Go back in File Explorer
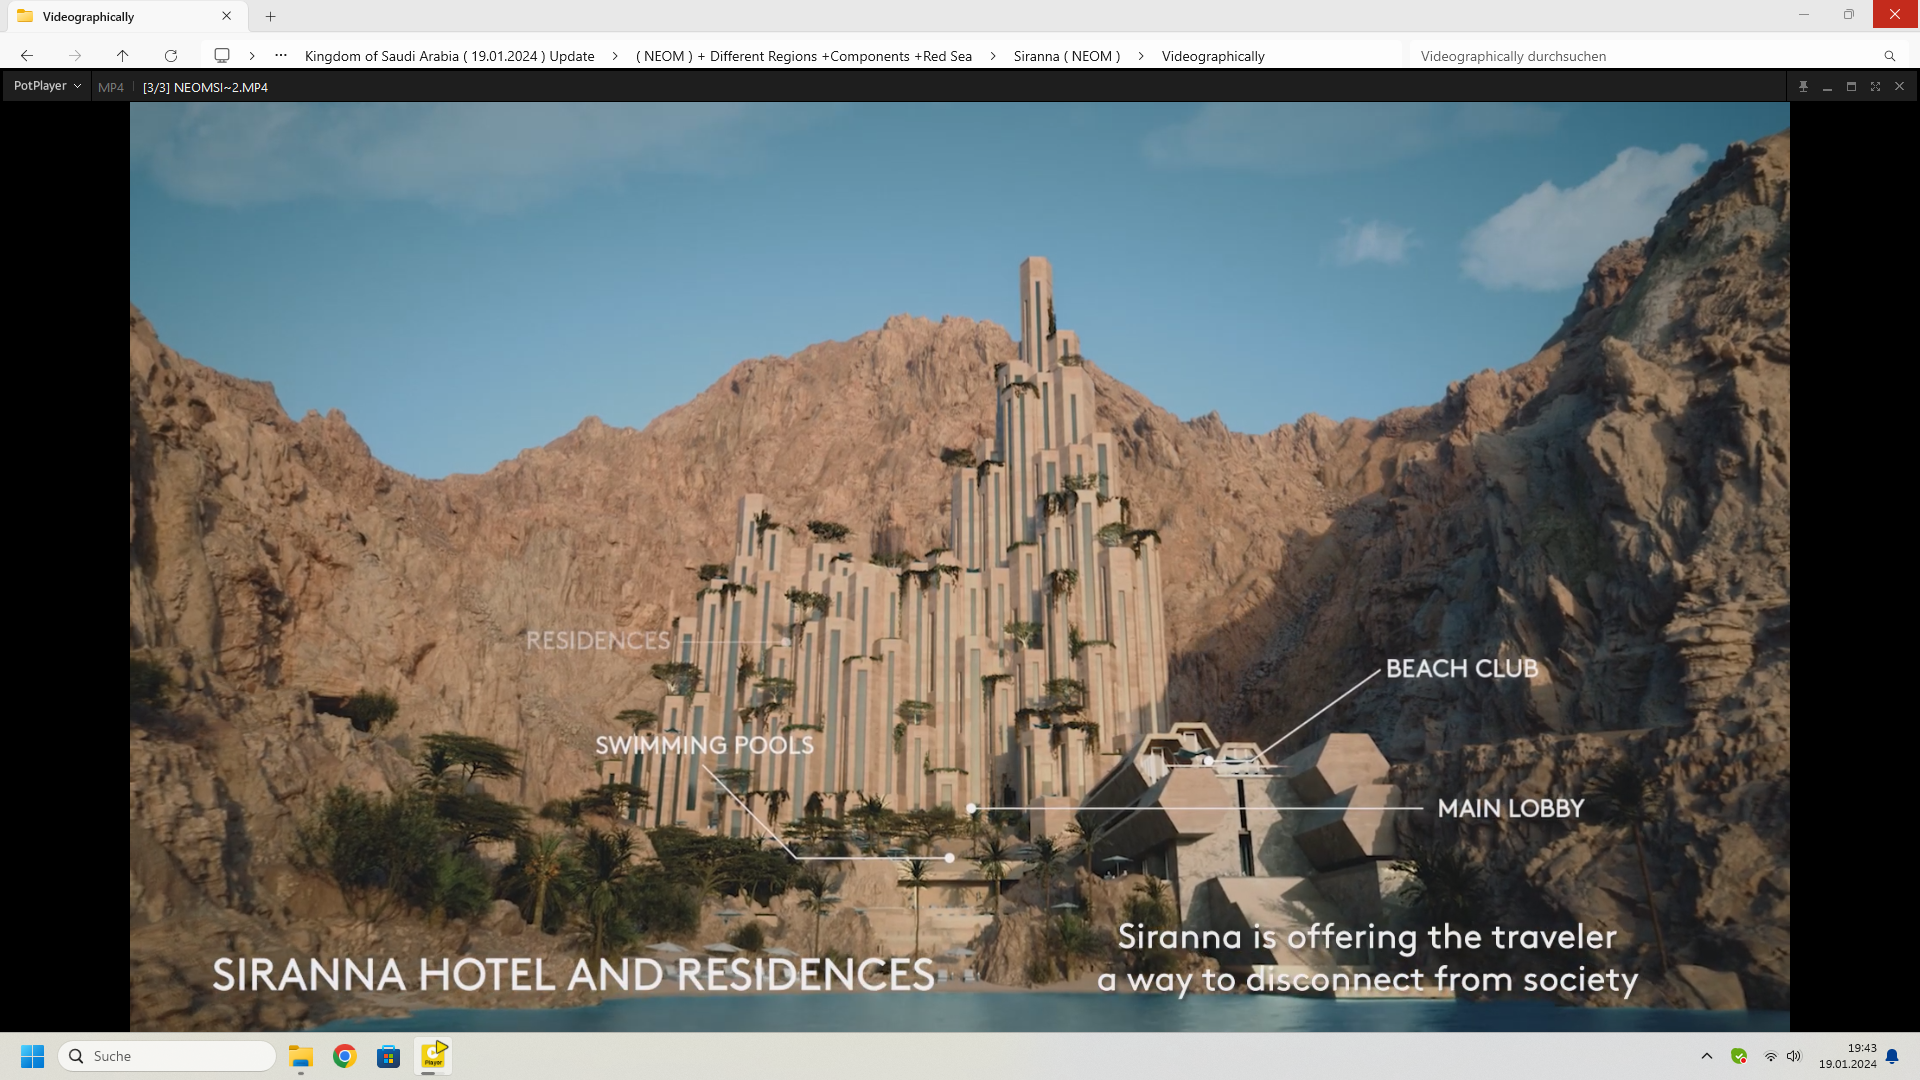 point(27,56)
